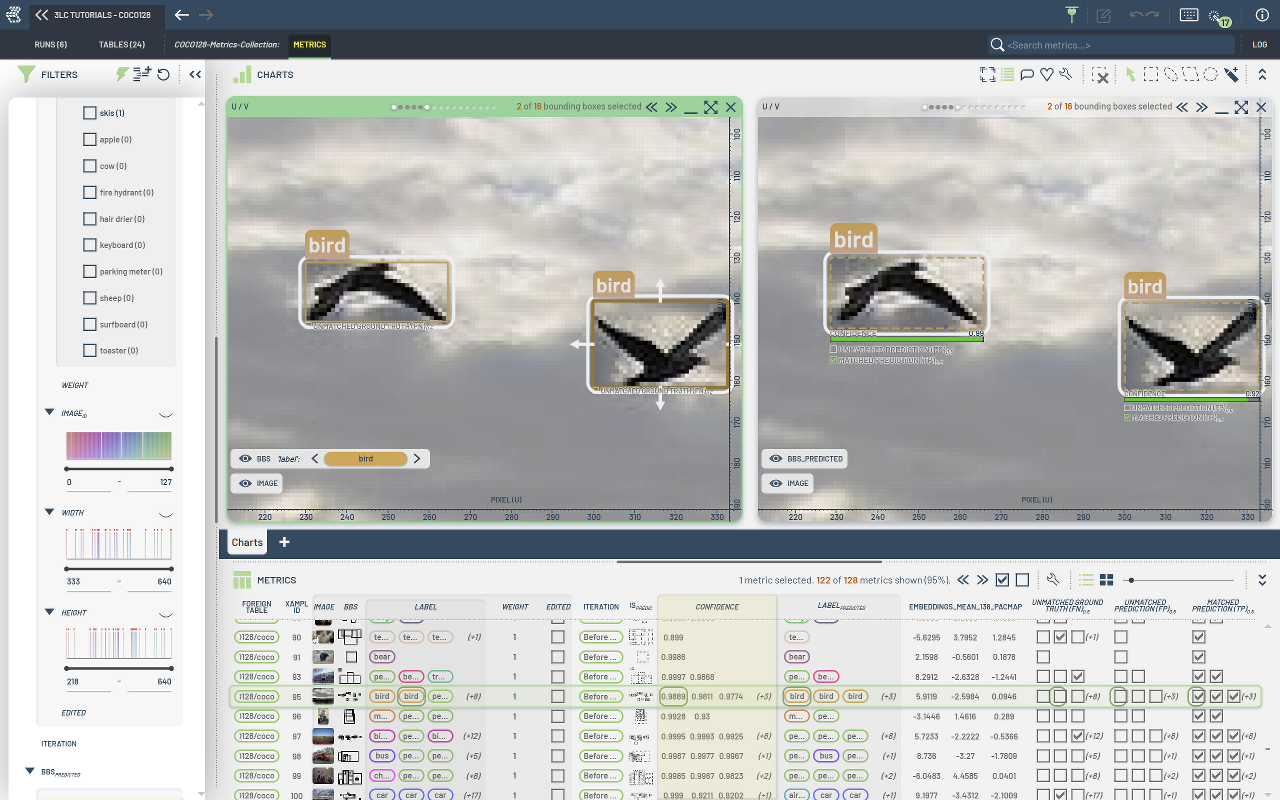Reset filters with the circular arrow icon

point(163,74)
